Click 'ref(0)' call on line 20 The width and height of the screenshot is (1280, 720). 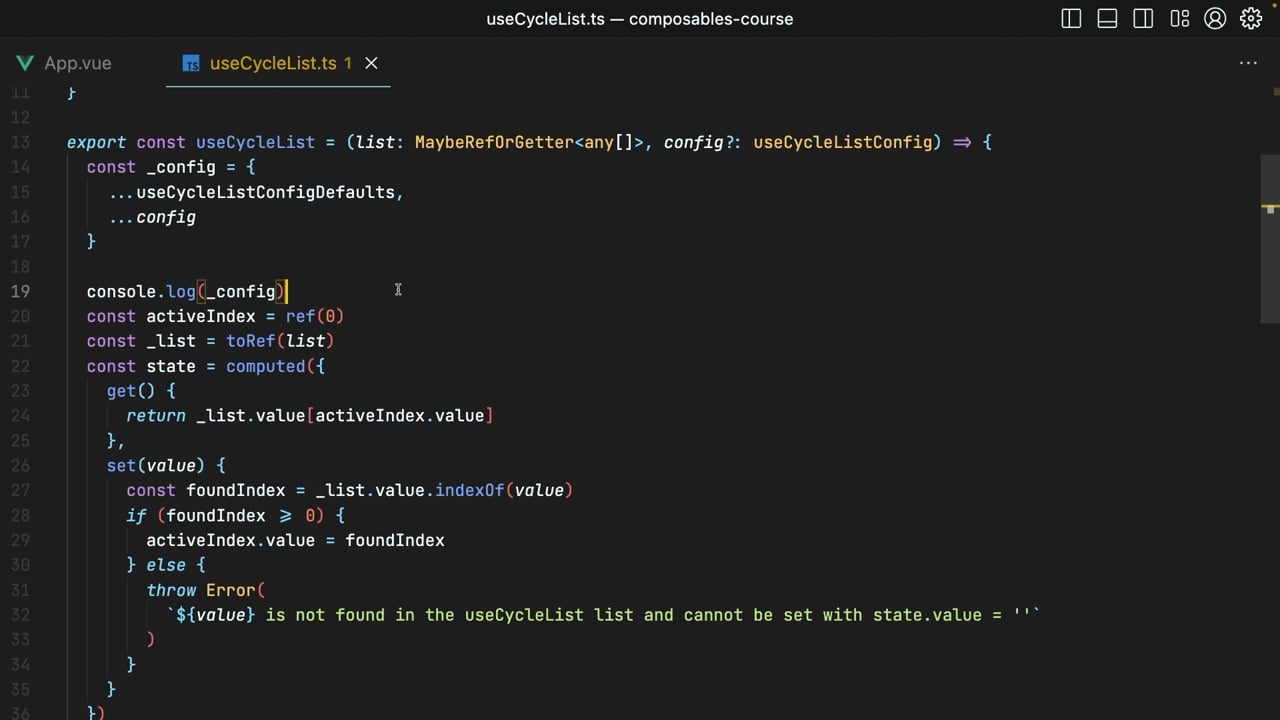click(x=315, y=316)
